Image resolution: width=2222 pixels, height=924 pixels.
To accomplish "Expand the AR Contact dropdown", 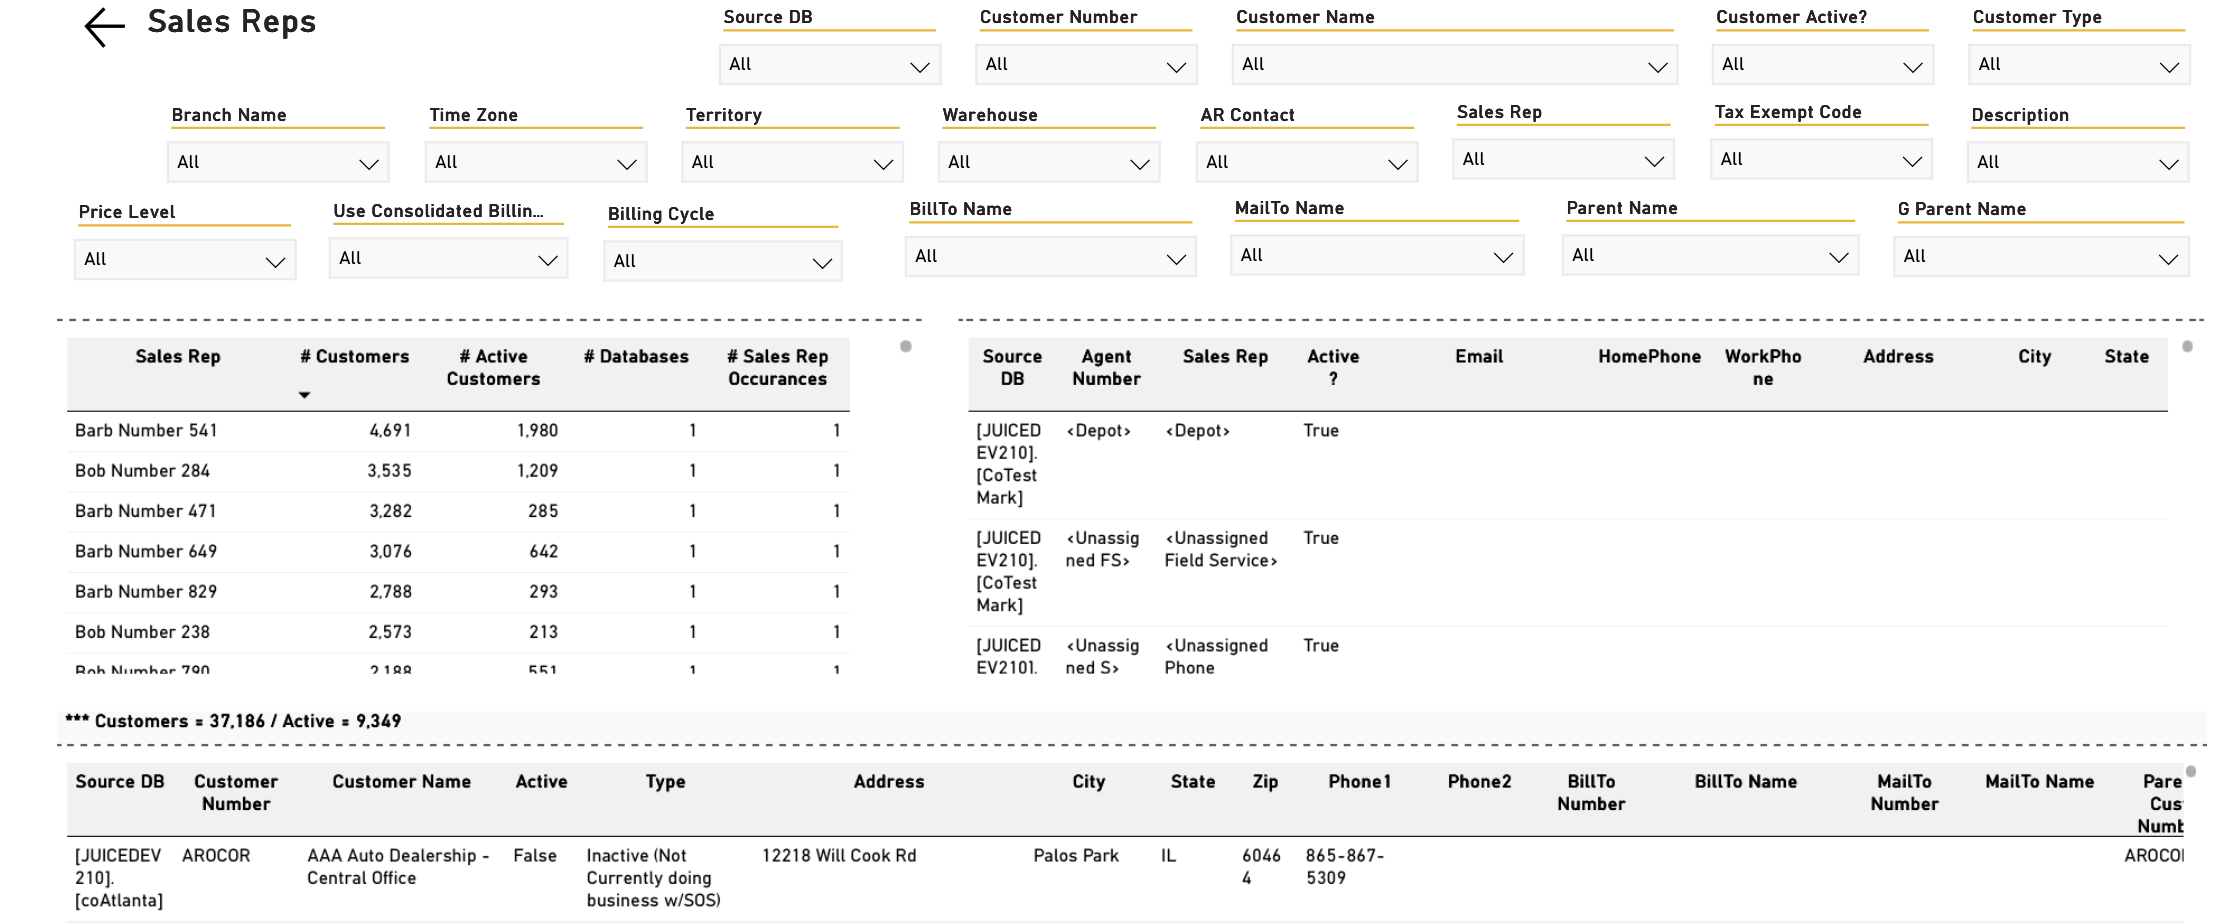I will pos(1307,162).
